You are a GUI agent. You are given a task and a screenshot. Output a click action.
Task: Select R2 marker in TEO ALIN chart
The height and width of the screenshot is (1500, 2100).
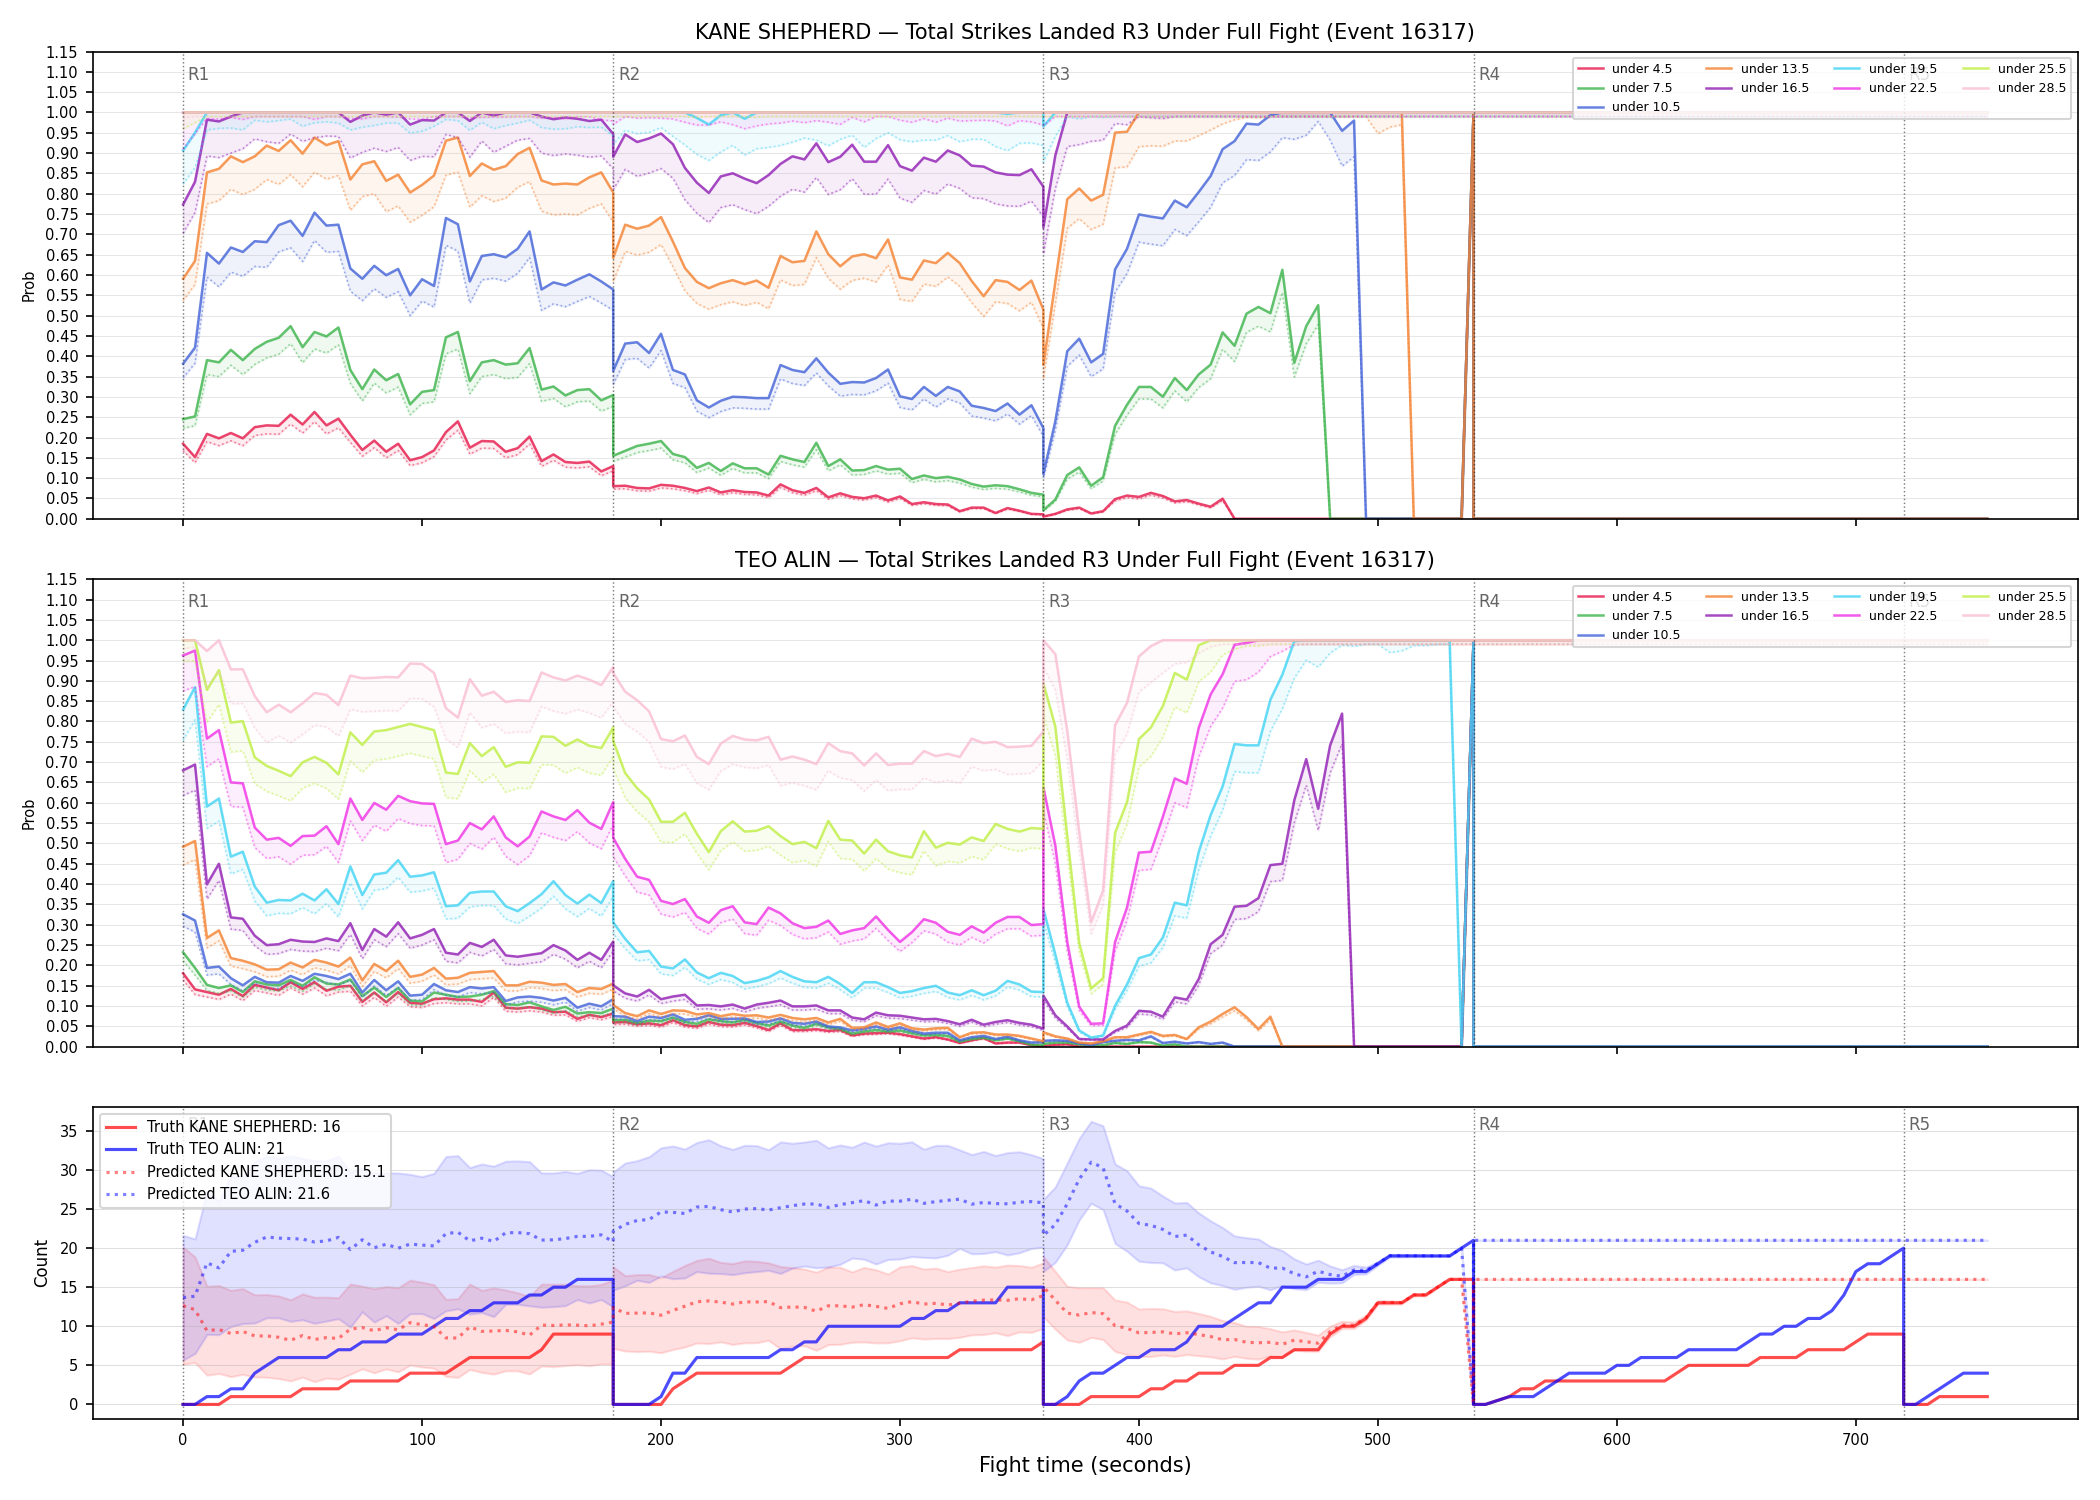click(x=629, y=602)
